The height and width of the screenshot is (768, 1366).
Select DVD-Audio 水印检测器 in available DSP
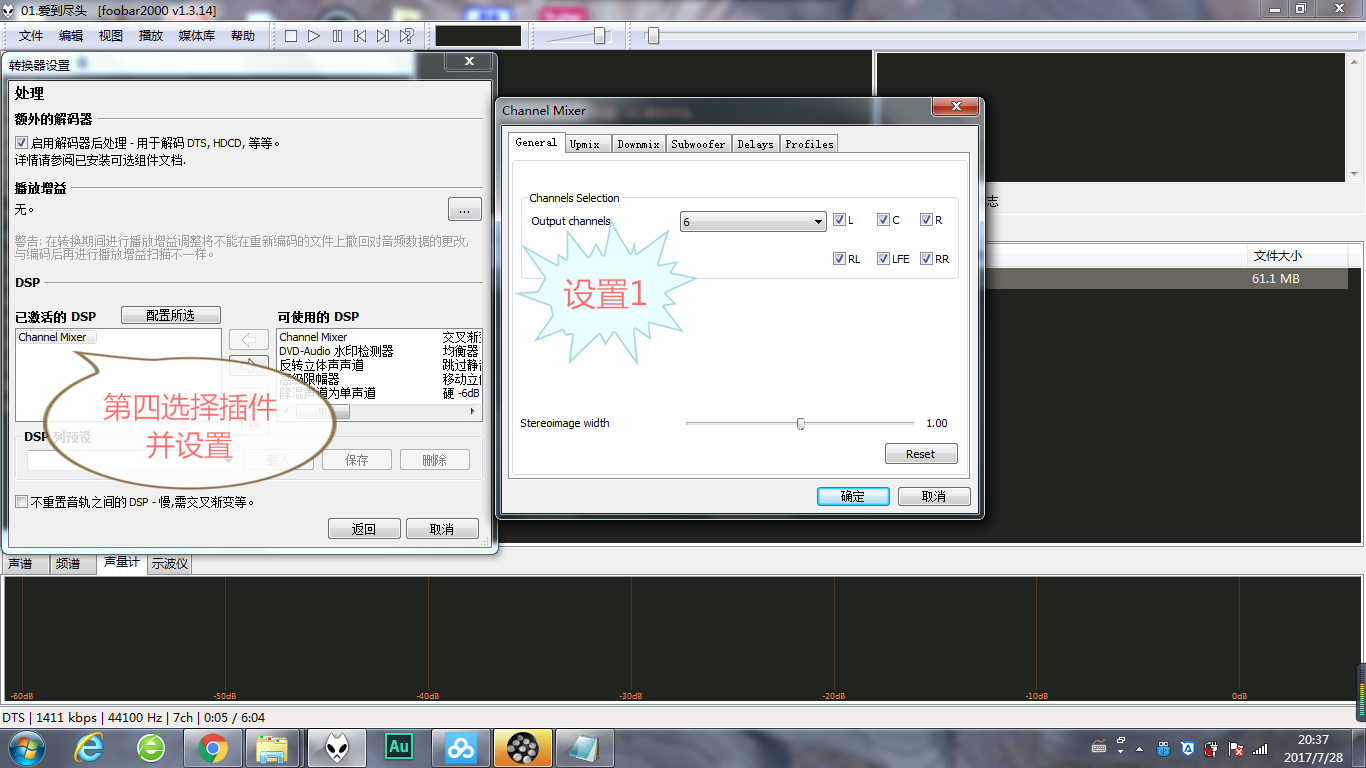point(336,351)
